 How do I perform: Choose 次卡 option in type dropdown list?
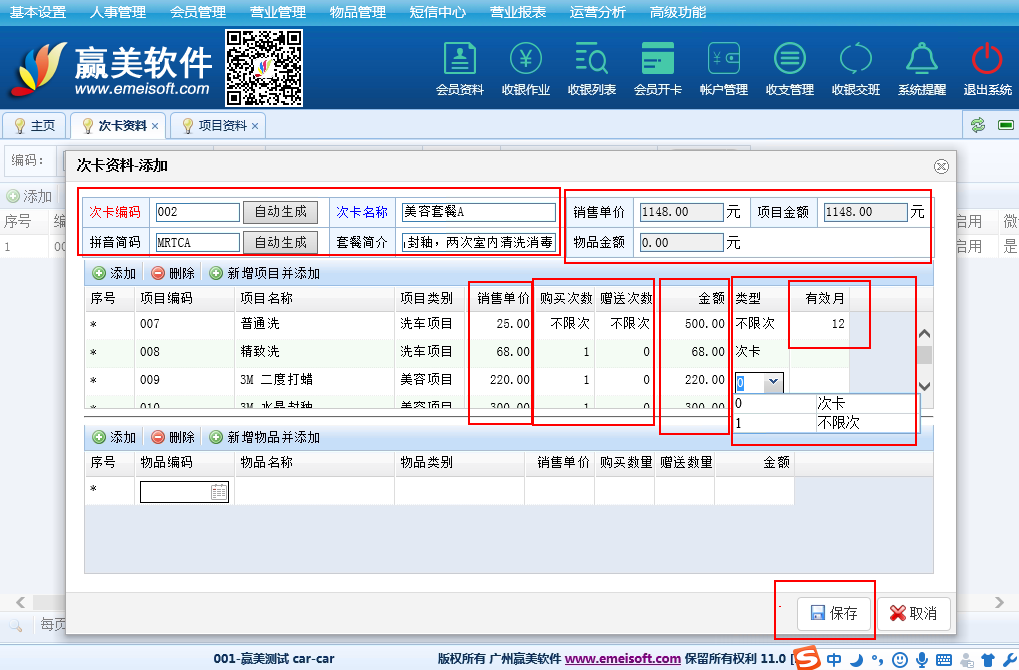(831, 403)
